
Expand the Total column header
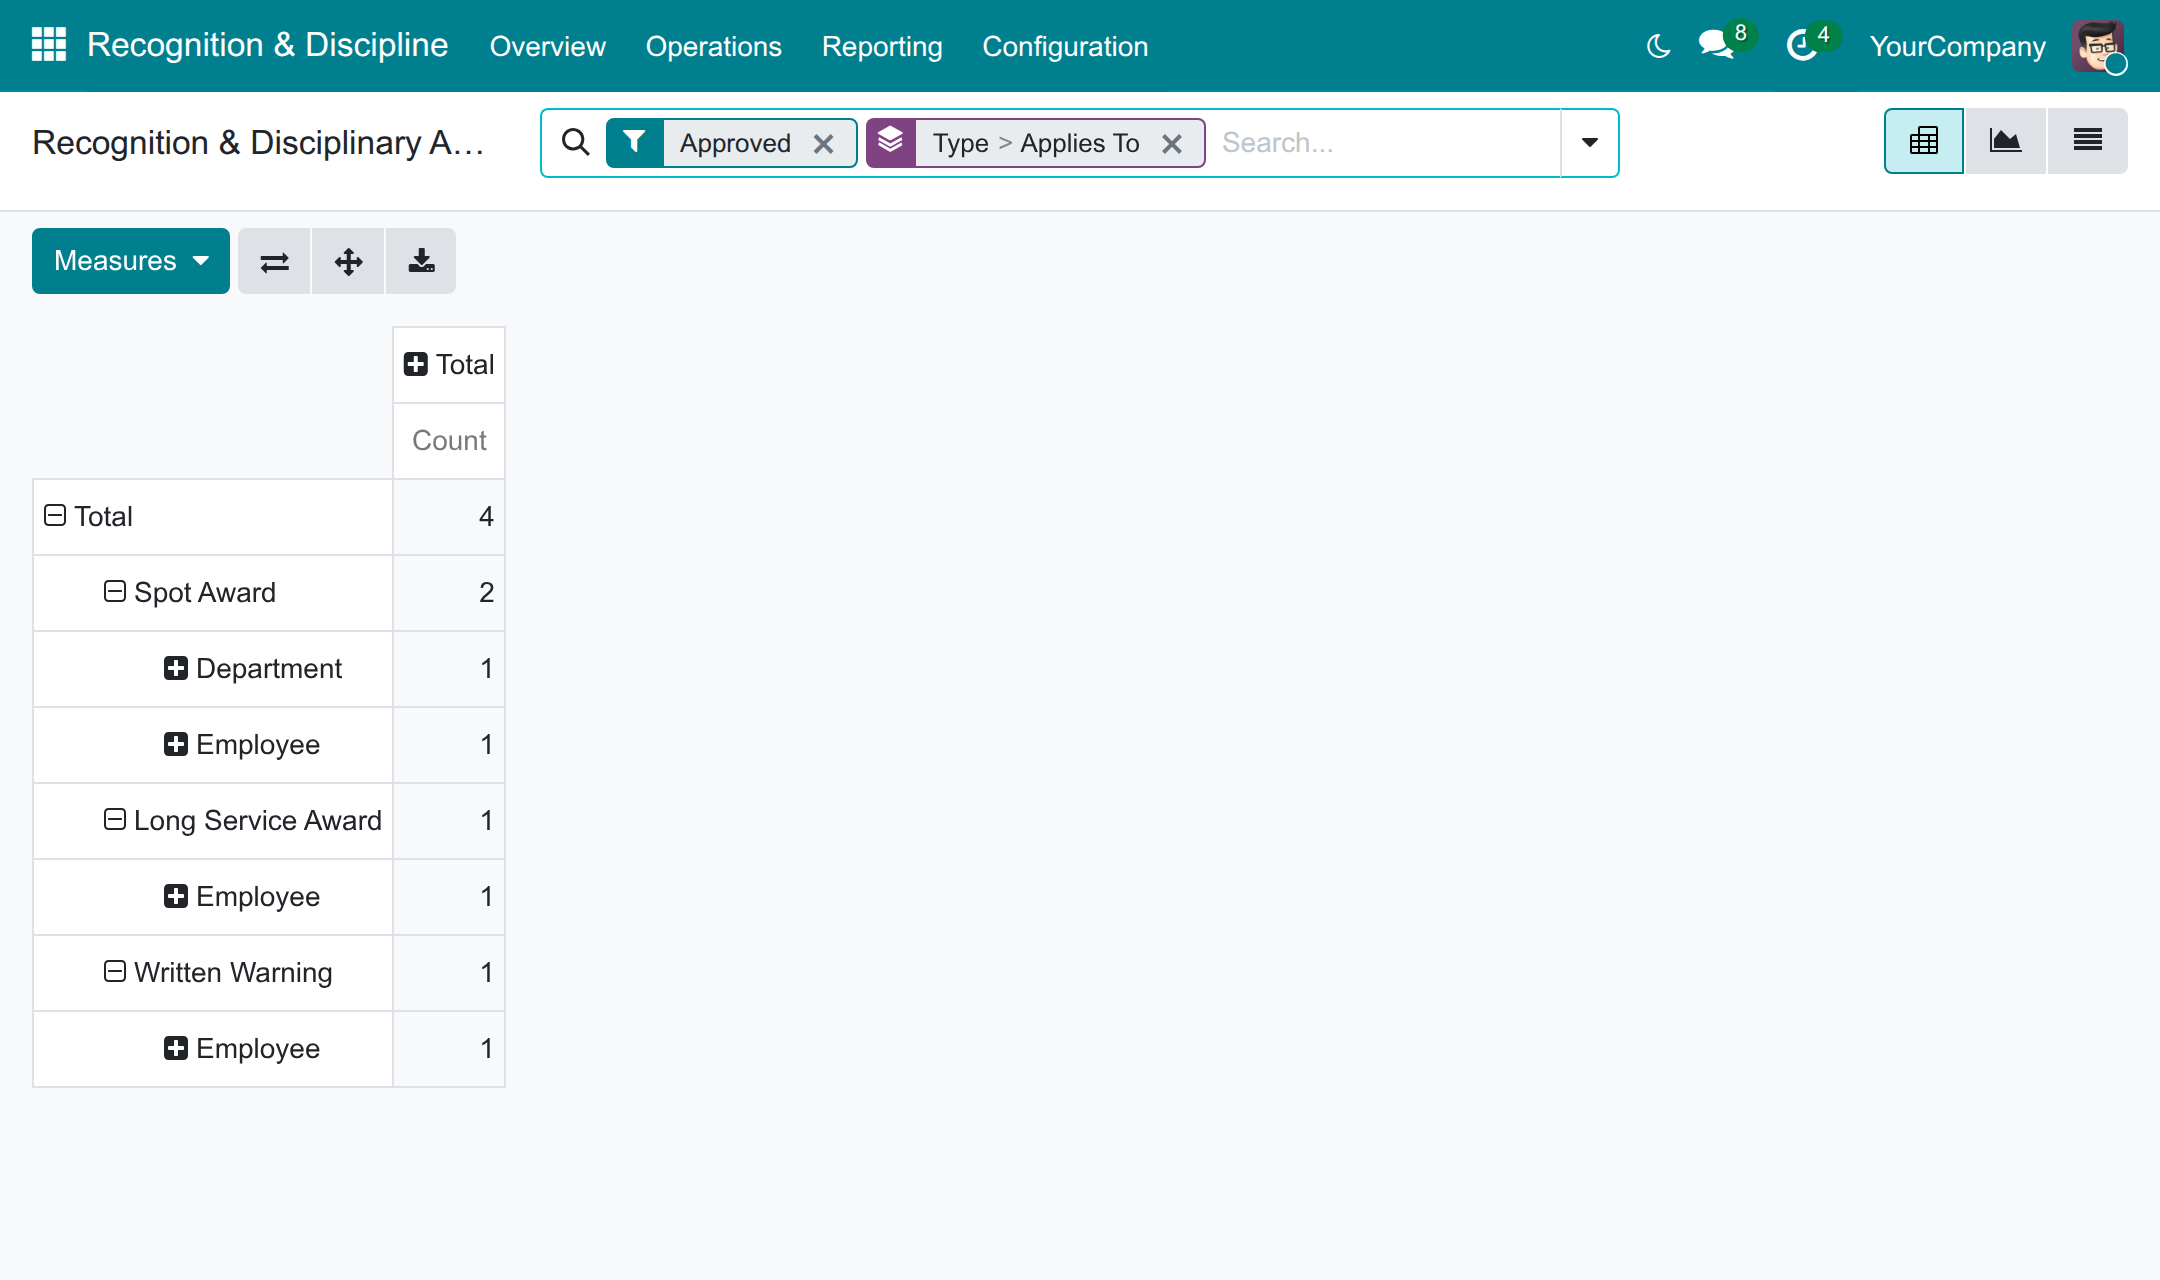click(449, 364)
